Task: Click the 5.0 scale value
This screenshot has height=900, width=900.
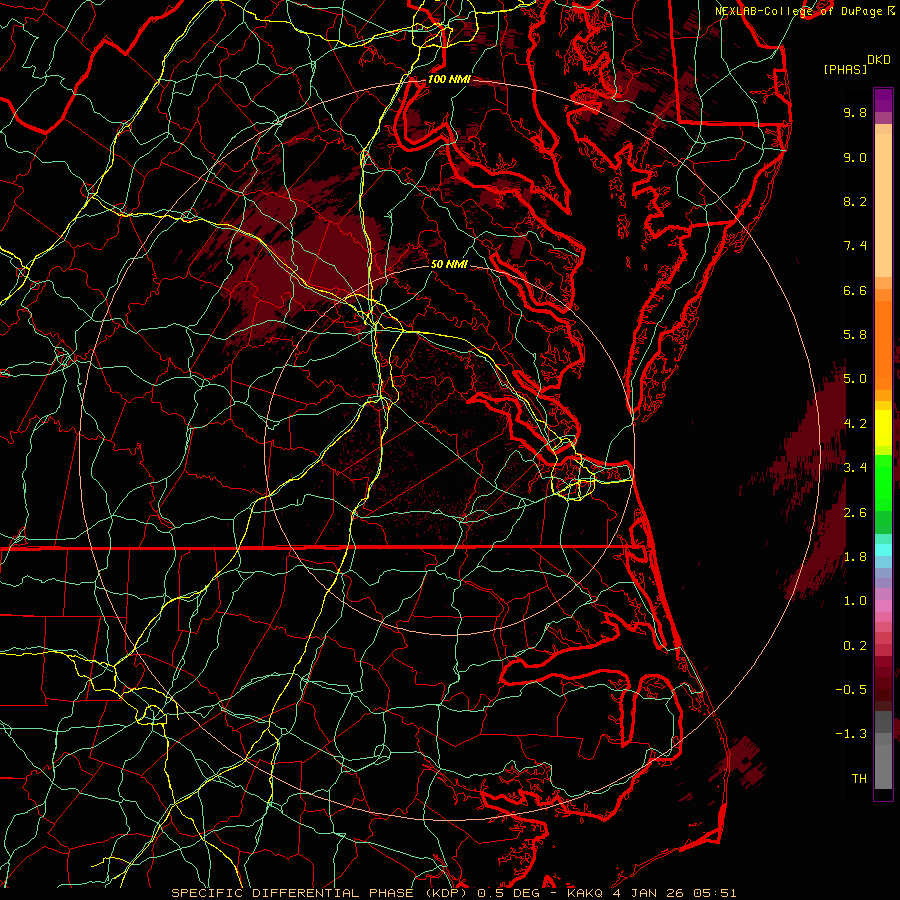Action: tap(855, 379)
